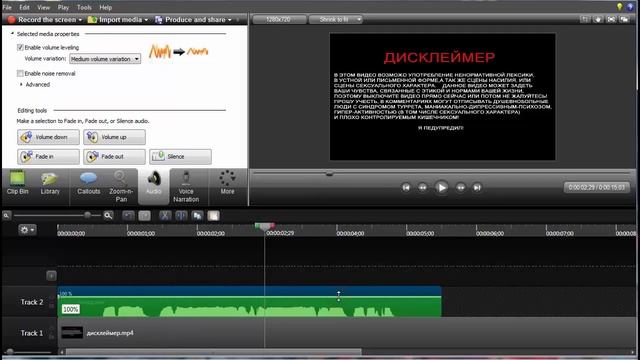Screen dimensions: 640x360
Task: Click the playhead marker on the timeline ruler
Action: [264, 226]
